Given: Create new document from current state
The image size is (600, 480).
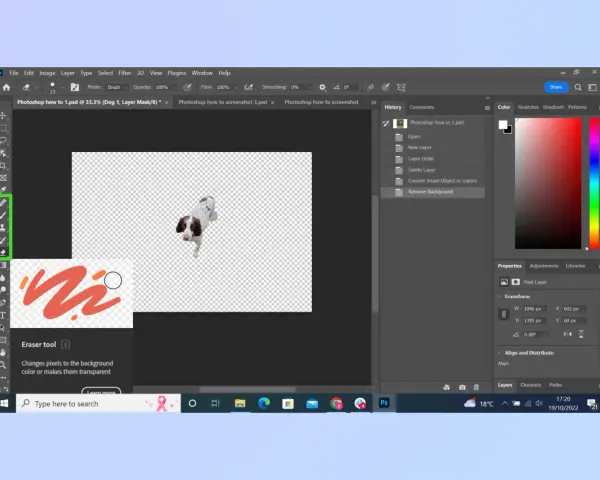Looking at the screenshot, I should 447,387.
